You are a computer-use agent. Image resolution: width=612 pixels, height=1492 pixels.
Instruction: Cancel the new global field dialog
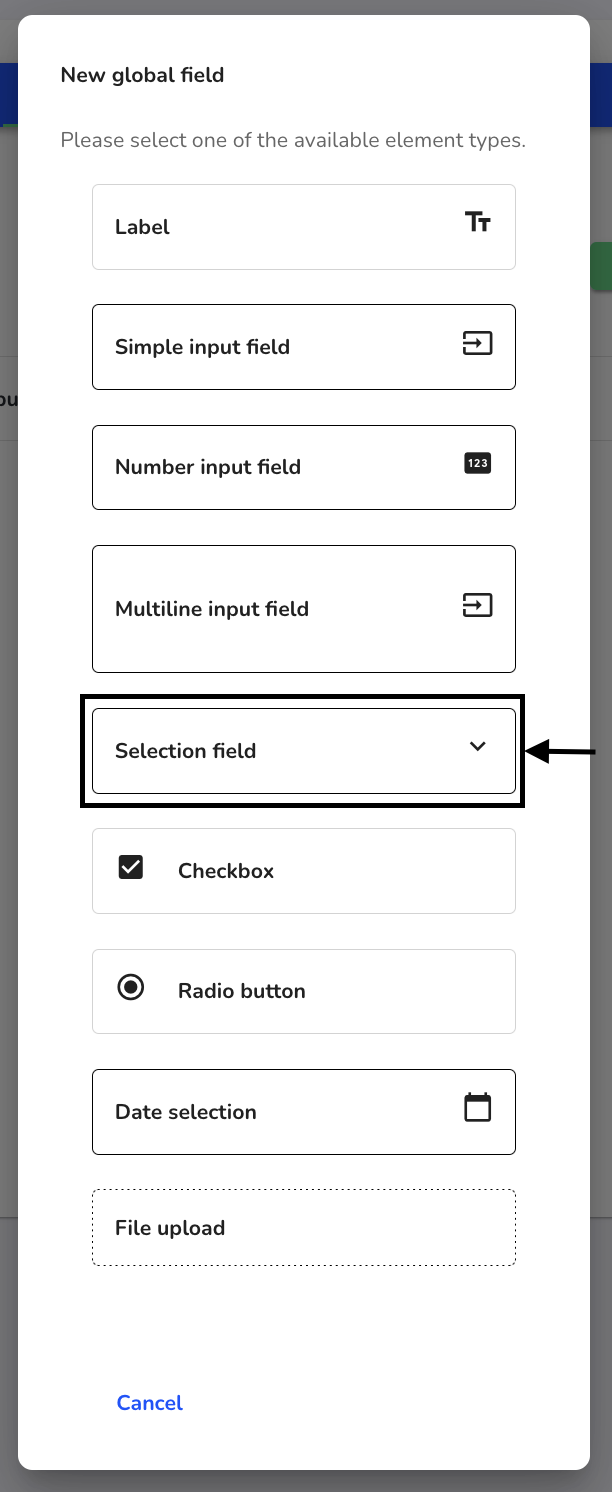click(150, 1403)
